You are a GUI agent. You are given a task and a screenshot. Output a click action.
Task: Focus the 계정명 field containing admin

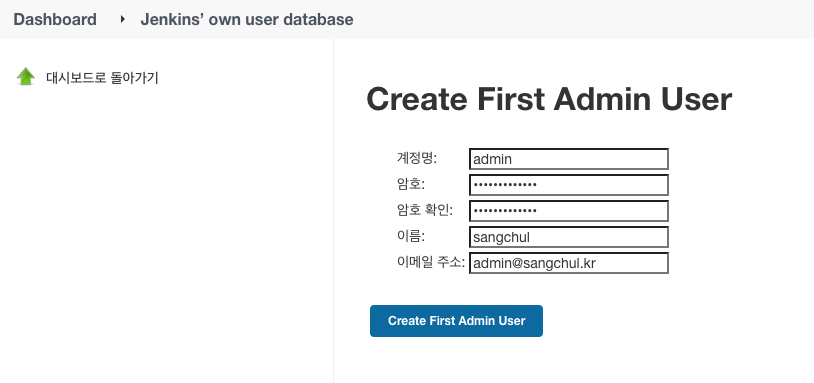click(568, 159)
